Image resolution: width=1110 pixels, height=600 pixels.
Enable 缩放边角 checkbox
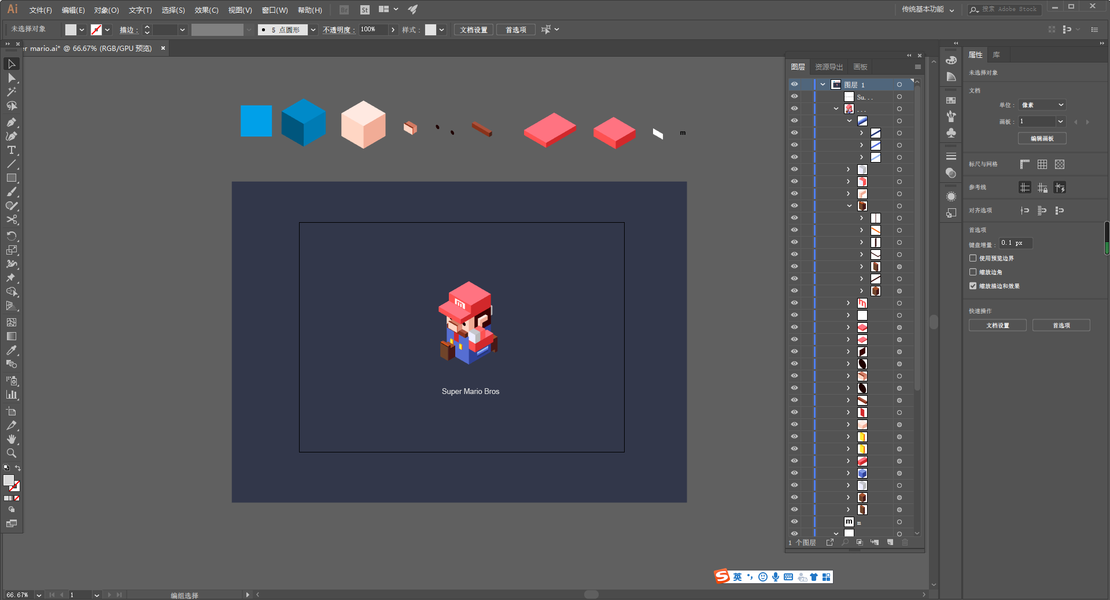973,272
